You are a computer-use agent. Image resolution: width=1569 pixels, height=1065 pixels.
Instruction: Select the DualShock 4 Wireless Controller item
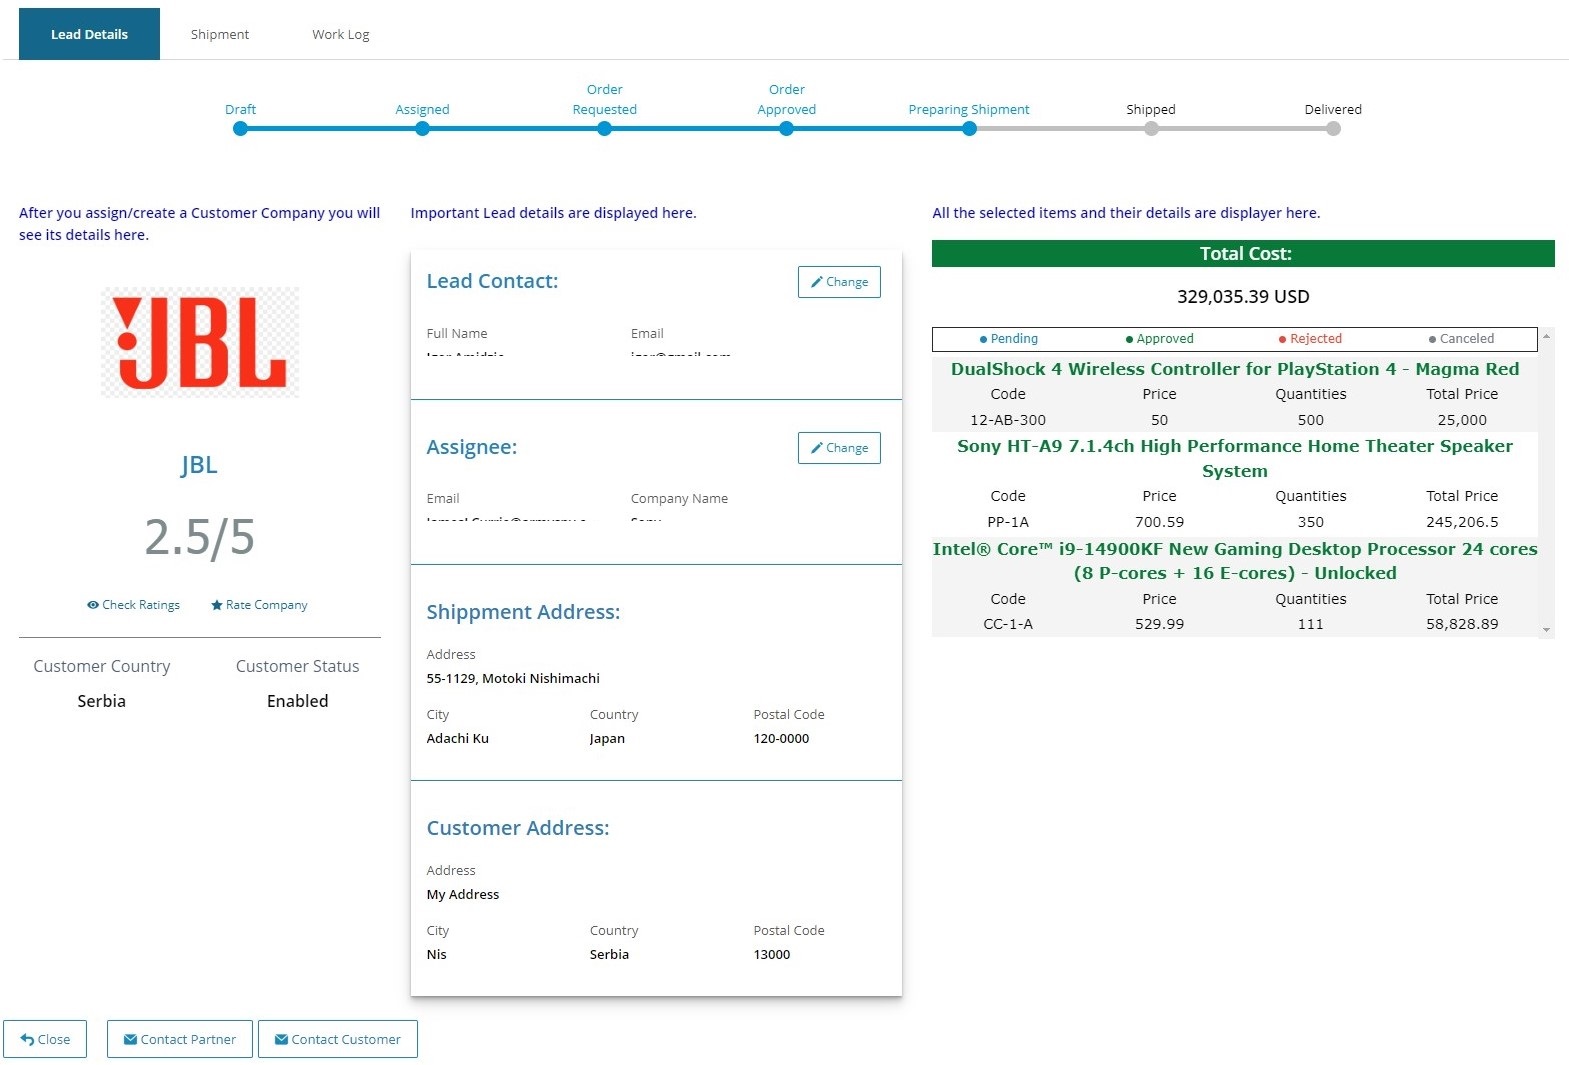[1235, 369]
